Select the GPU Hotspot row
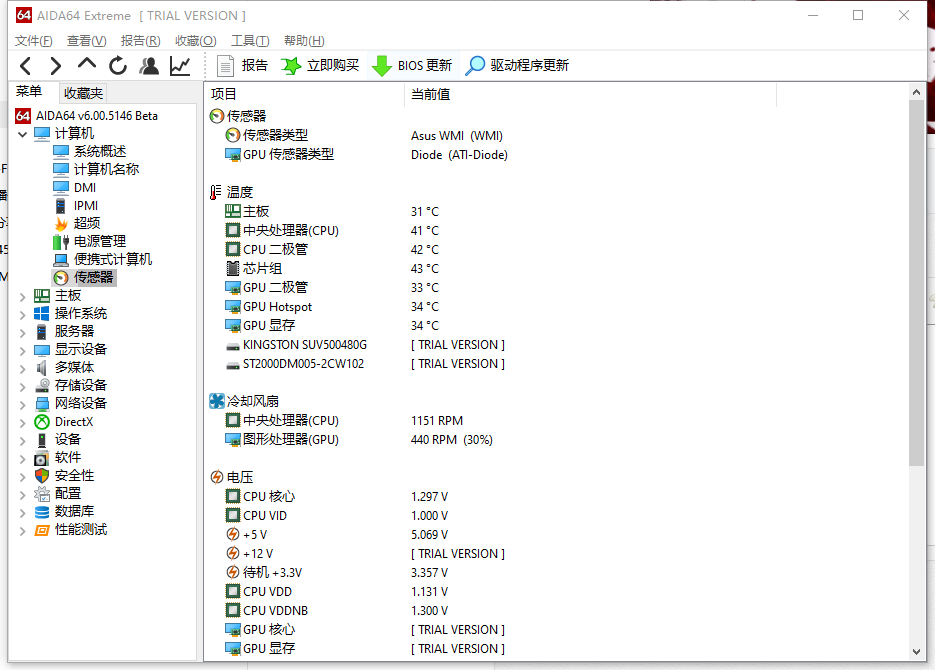Screen dimensions: 935x670 coord(556,307)
